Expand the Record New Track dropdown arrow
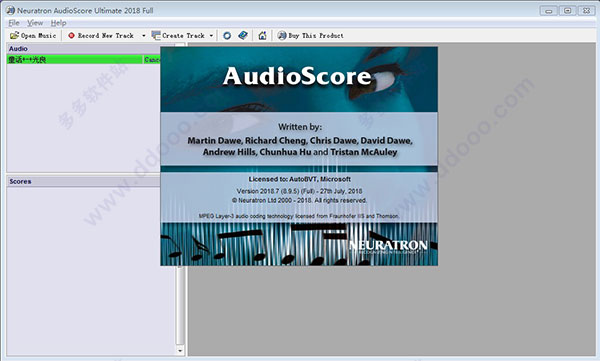The height and width of the screenshot is (361, 600). pos(144,36)
